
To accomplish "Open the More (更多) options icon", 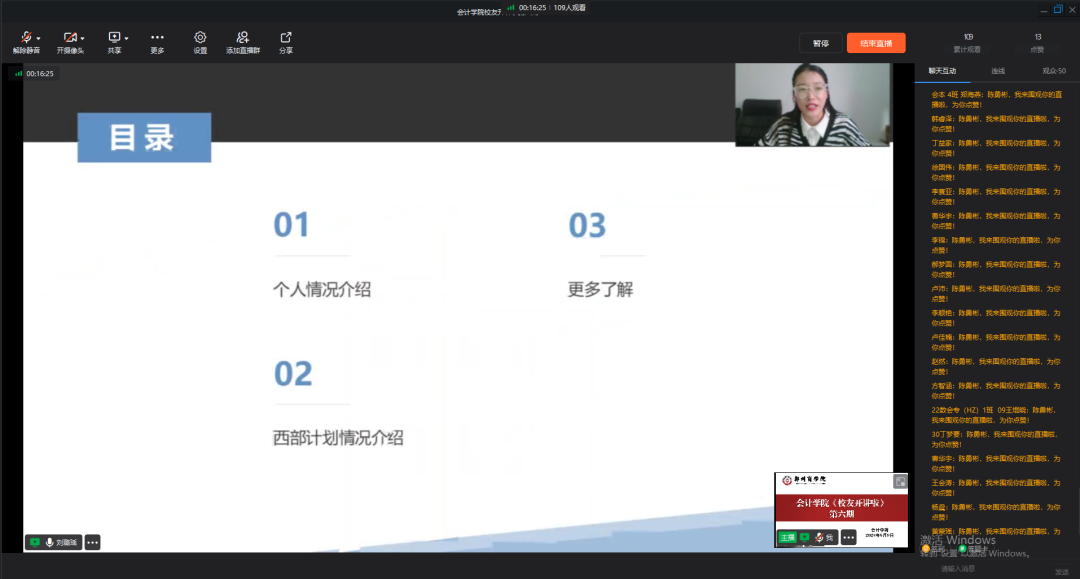I will click(x=157, y=38).
